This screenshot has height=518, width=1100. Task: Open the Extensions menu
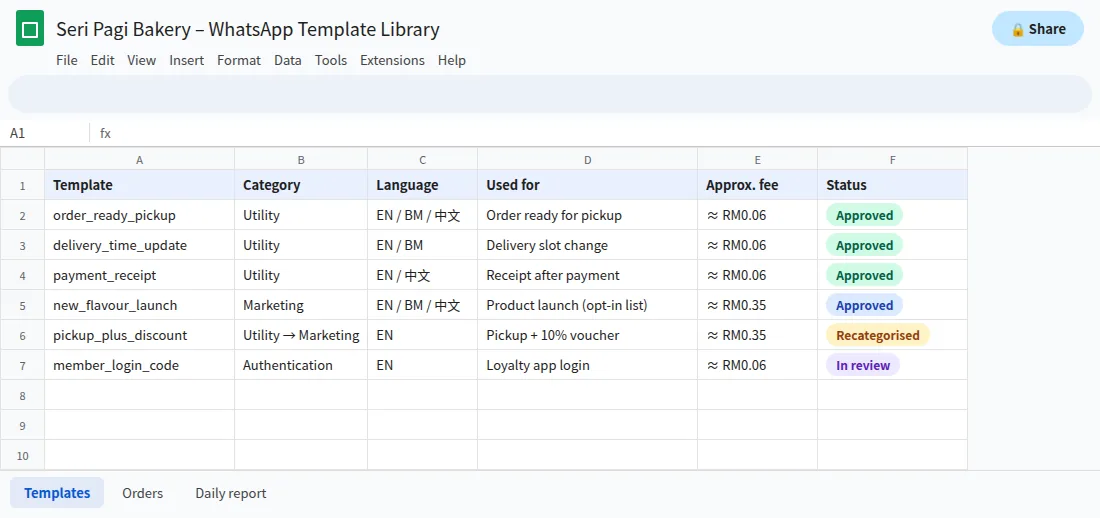(392, 60)
